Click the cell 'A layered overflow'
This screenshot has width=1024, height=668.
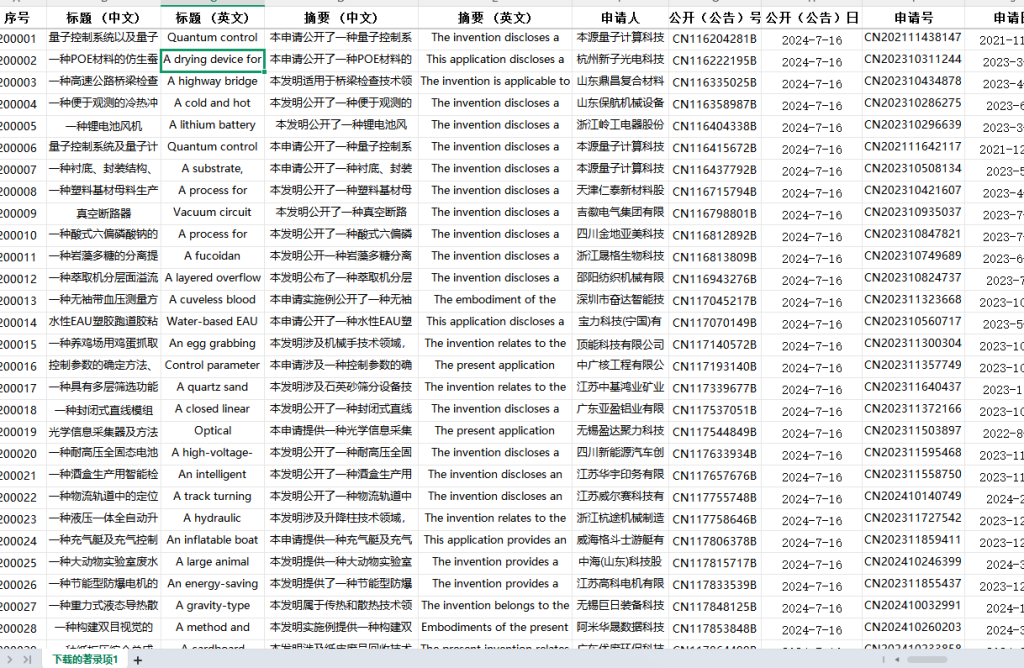pyautogui.click(x=212, y=278)
